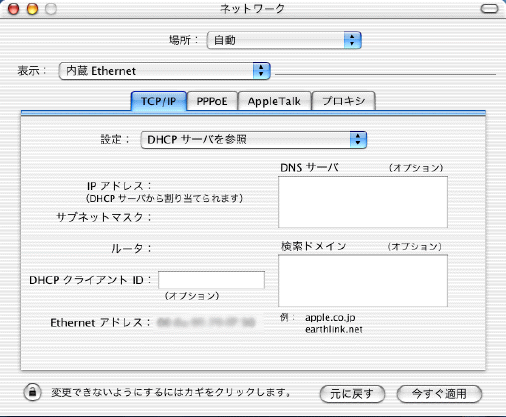The image size is (506, 417).
Task: Click the toolbar toggle pill in title bar
Action: [x=489, y=9]
